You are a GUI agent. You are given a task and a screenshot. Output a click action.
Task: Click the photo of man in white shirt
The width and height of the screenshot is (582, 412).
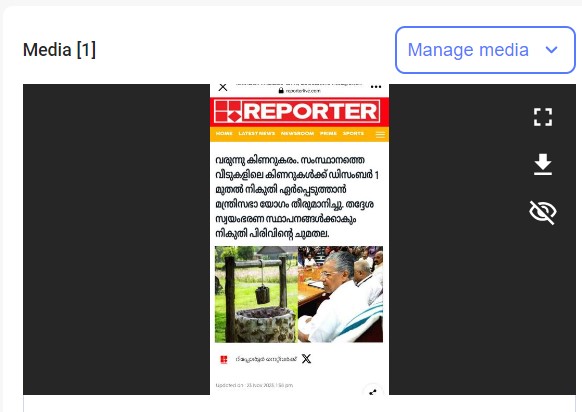pyautogui.click(x=340, y=294)
